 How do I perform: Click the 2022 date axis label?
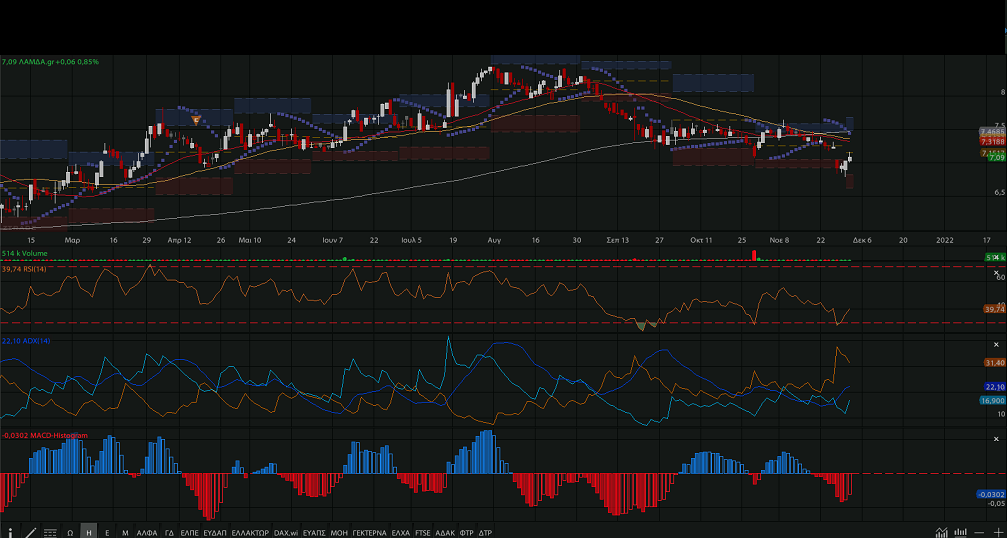coord(945,240)
